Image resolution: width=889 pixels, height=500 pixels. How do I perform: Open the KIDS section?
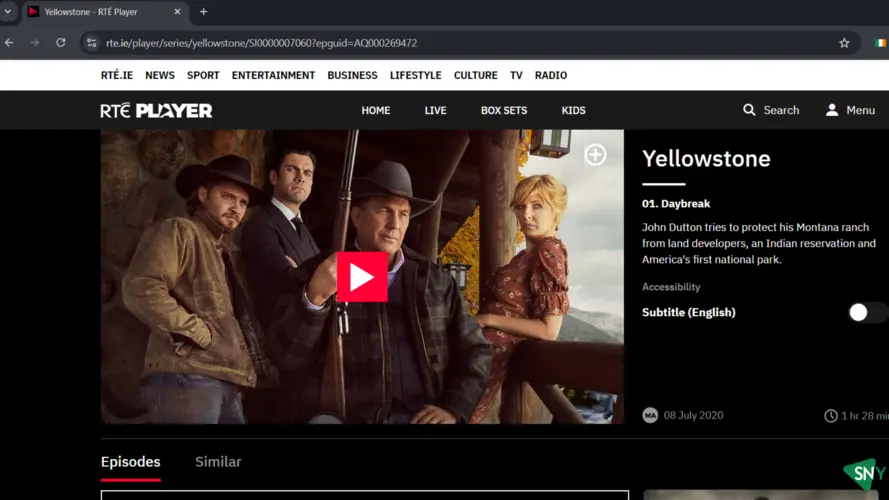coord(573,111)
